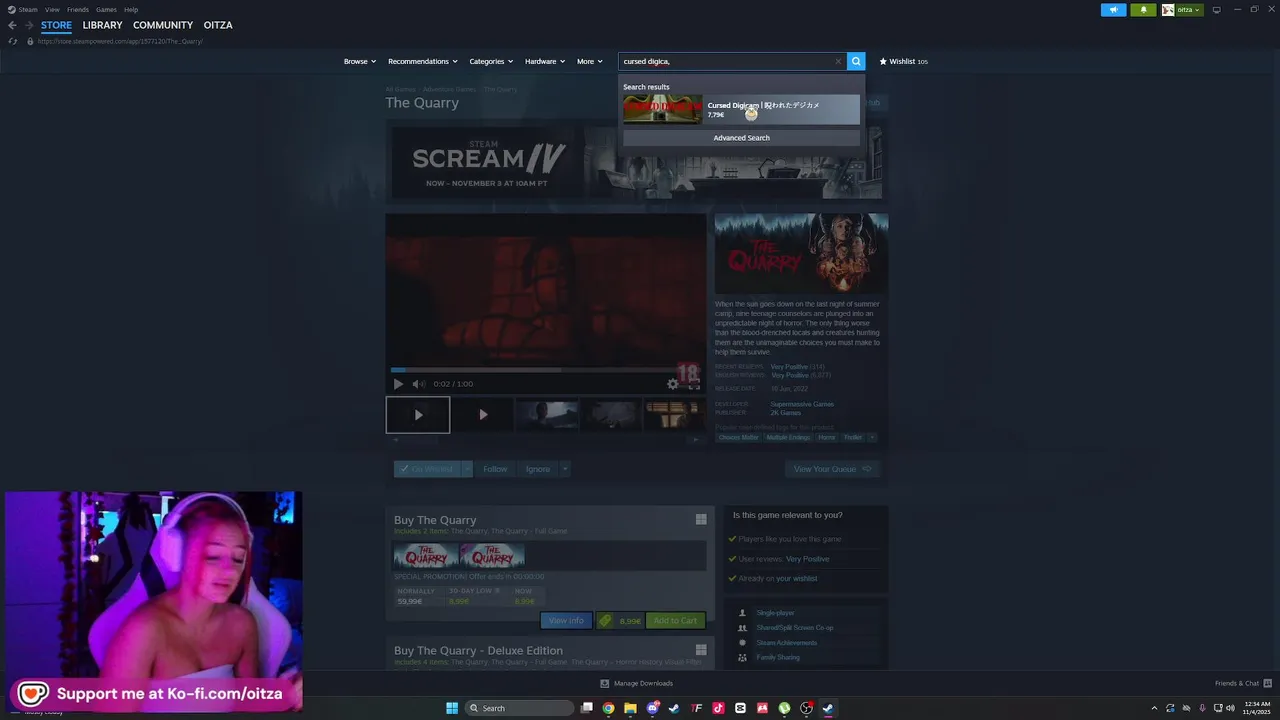Open Google Chrome from taskbar

[x=608, y=708]
